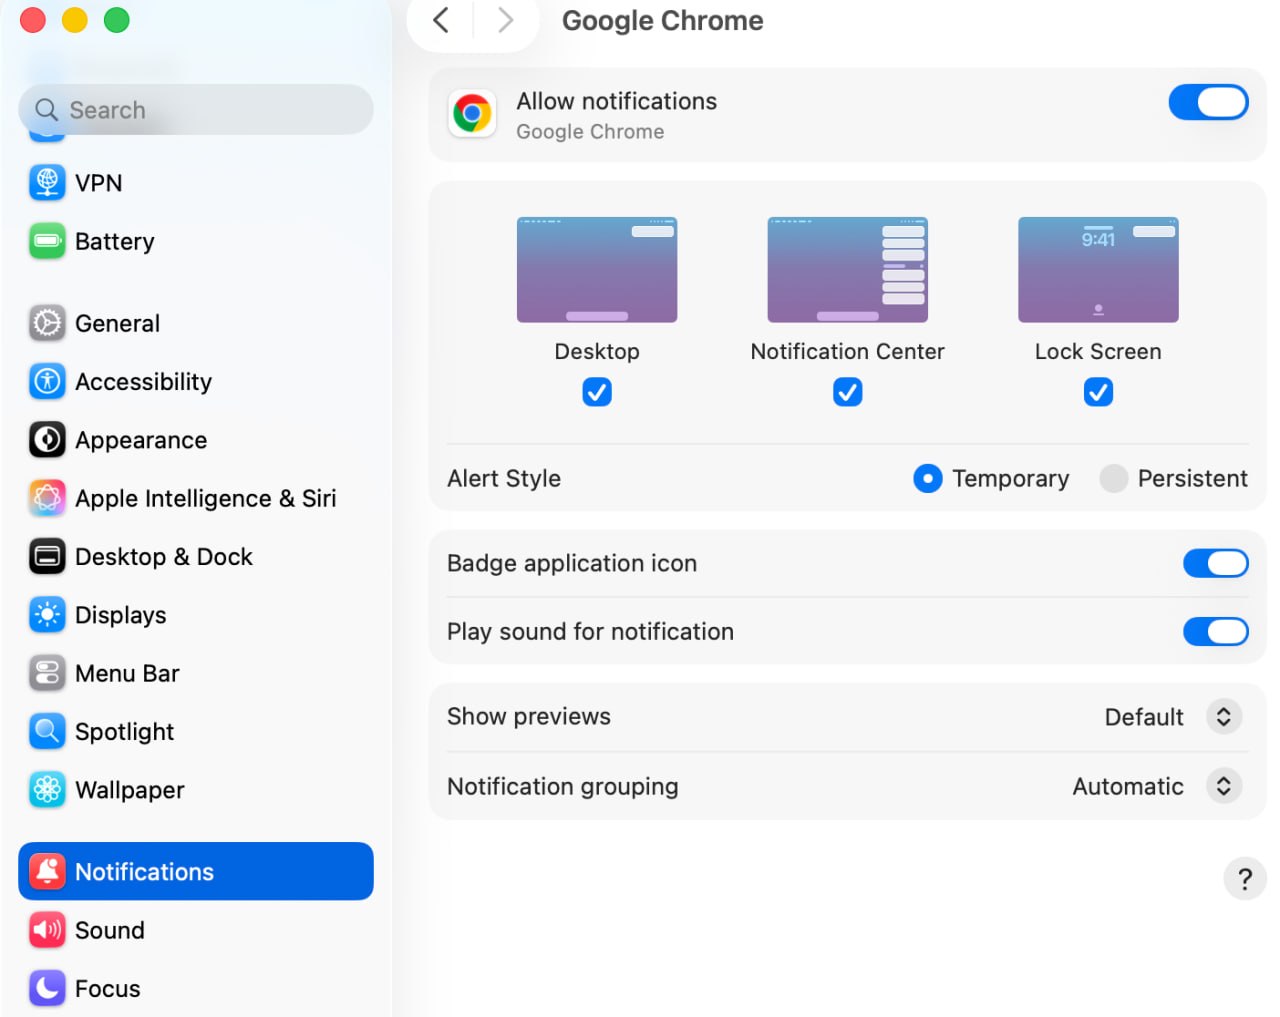Open the Notifications settings pane
1280x1017 pixels.
(196, 871)
